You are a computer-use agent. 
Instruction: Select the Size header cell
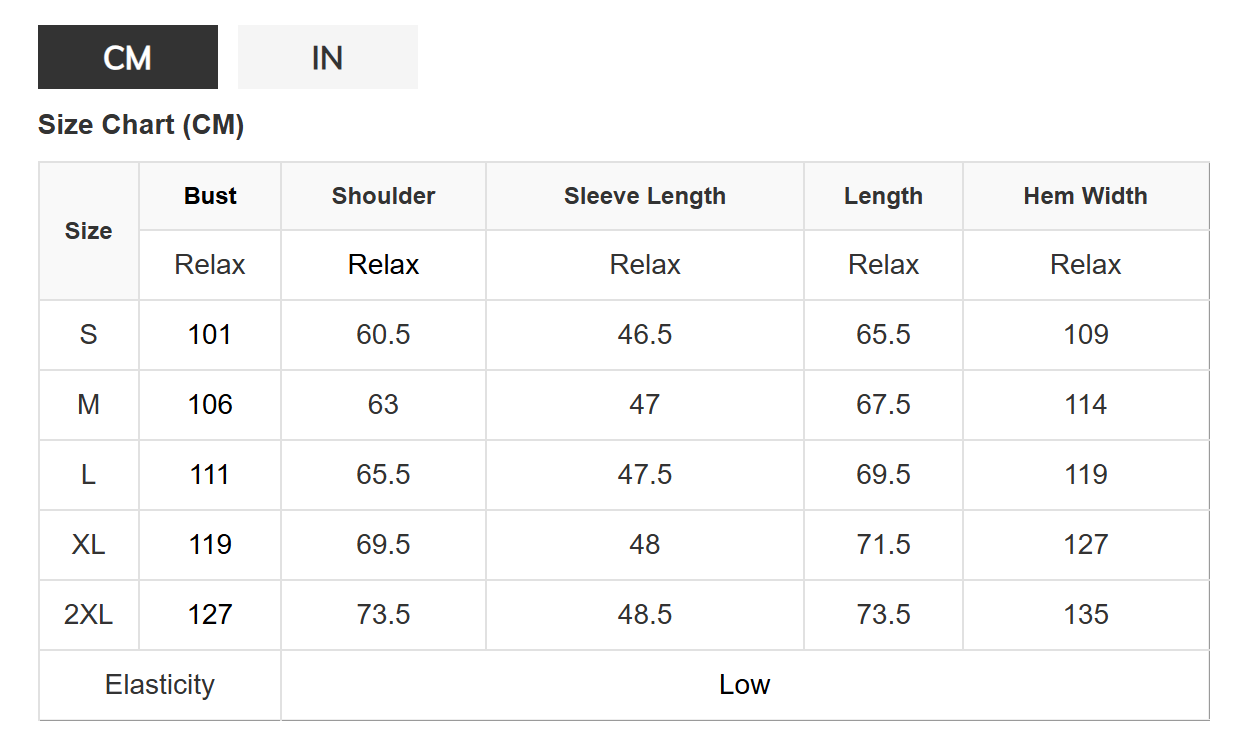pyautogui.click(x=89, y=231)
